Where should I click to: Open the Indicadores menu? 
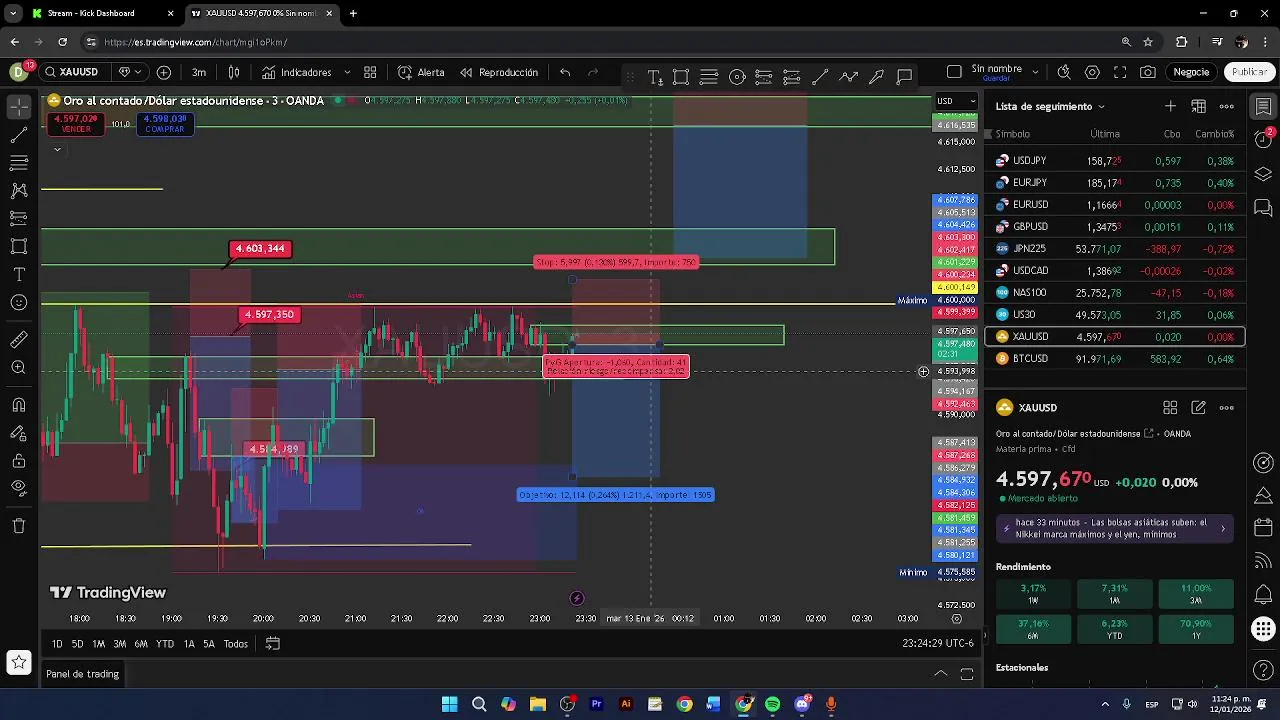click(x=297, y=72)
